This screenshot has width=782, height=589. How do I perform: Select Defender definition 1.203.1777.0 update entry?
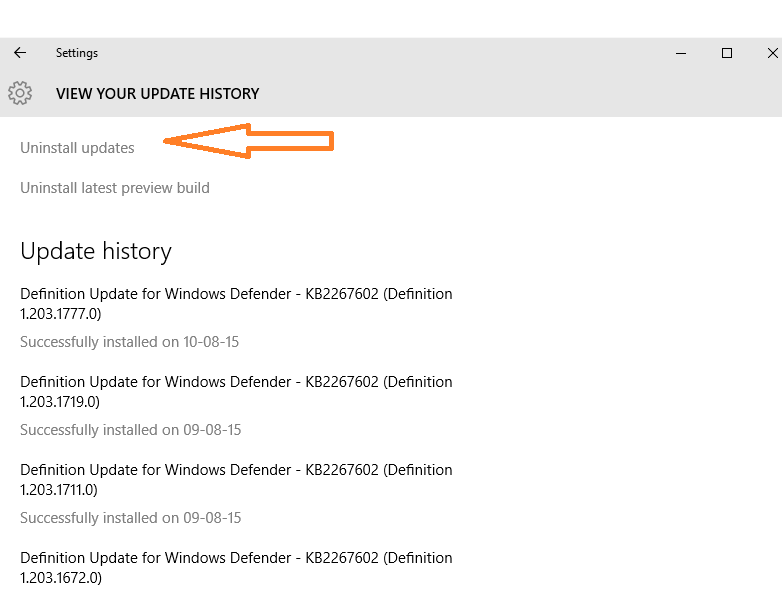(x=236, y=304)
